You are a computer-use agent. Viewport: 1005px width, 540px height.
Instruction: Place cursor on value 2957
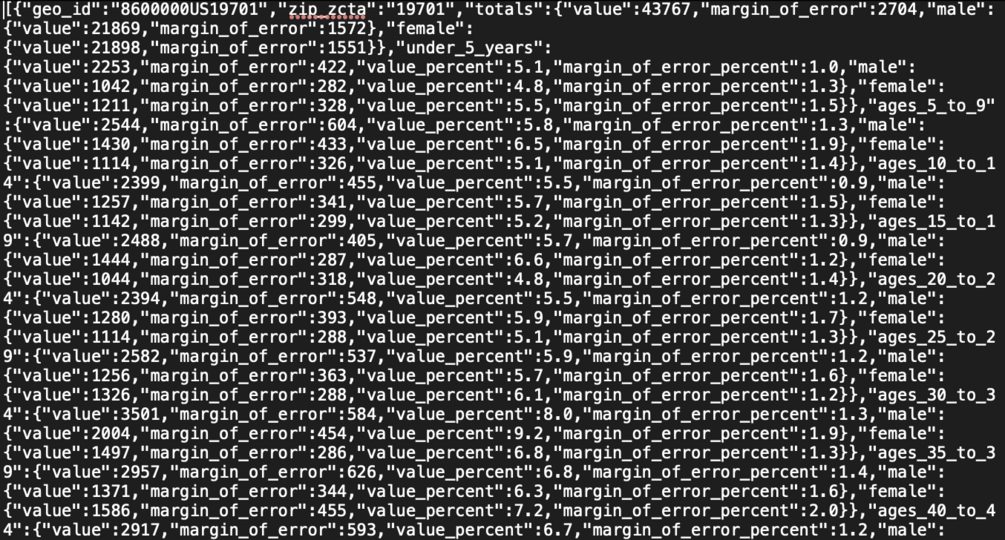[x=138, y=472]
